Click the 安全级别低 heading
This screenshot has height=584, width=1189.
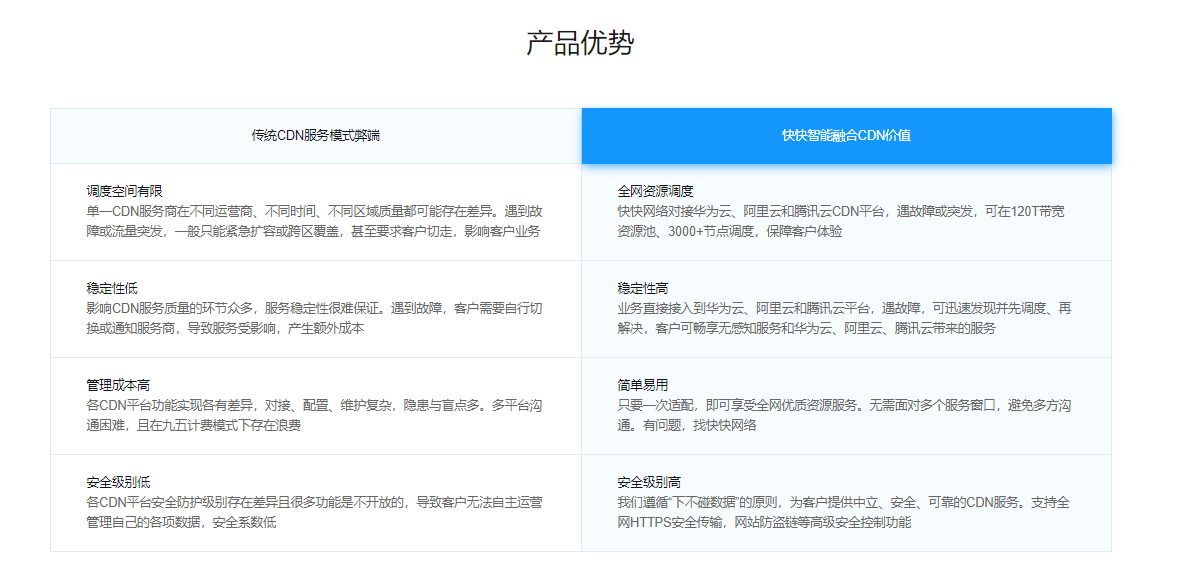(x=118, y=482)
